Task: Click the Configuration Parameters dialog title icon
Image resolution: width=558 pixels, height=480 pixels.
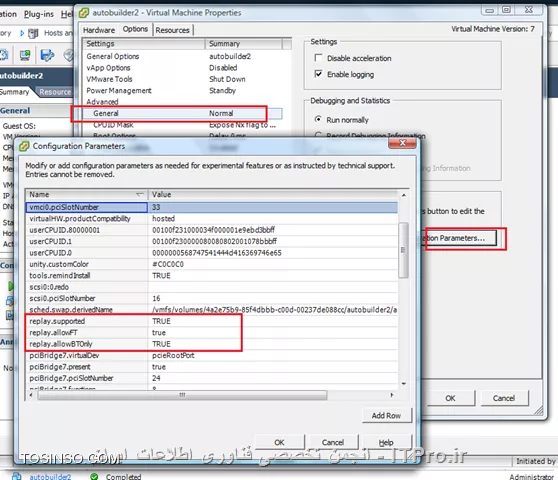Action: (x=24, y=146)
